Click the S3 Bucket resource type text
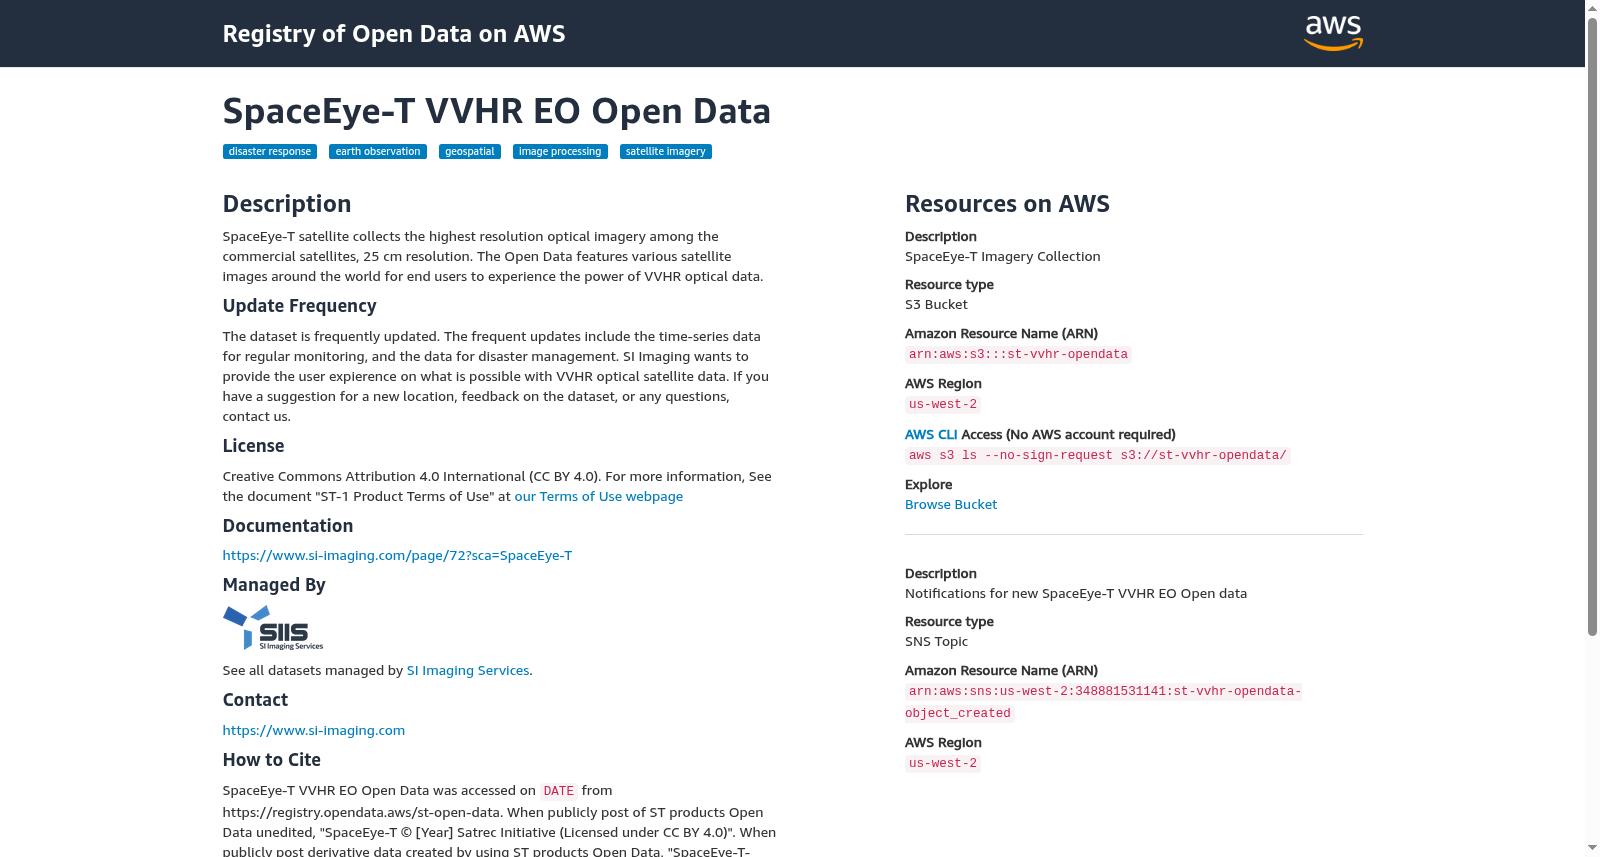This screenshot has width=1600, height=857. pyautogui.click(x=936, y=305)
